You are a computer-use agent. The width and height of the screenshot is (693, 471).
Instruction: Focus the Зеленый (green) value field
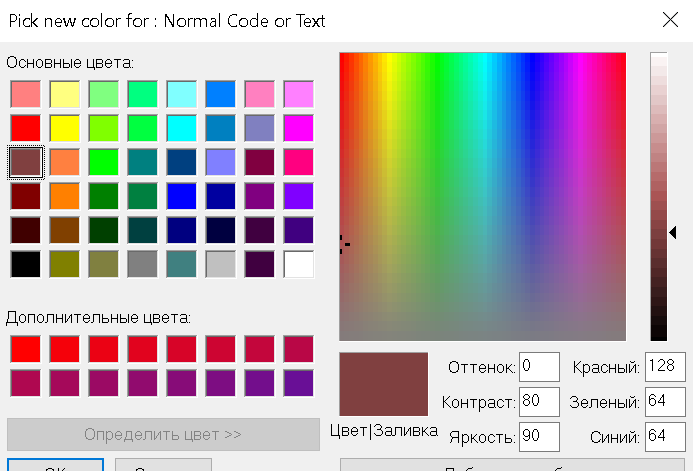tap(665, 402)
